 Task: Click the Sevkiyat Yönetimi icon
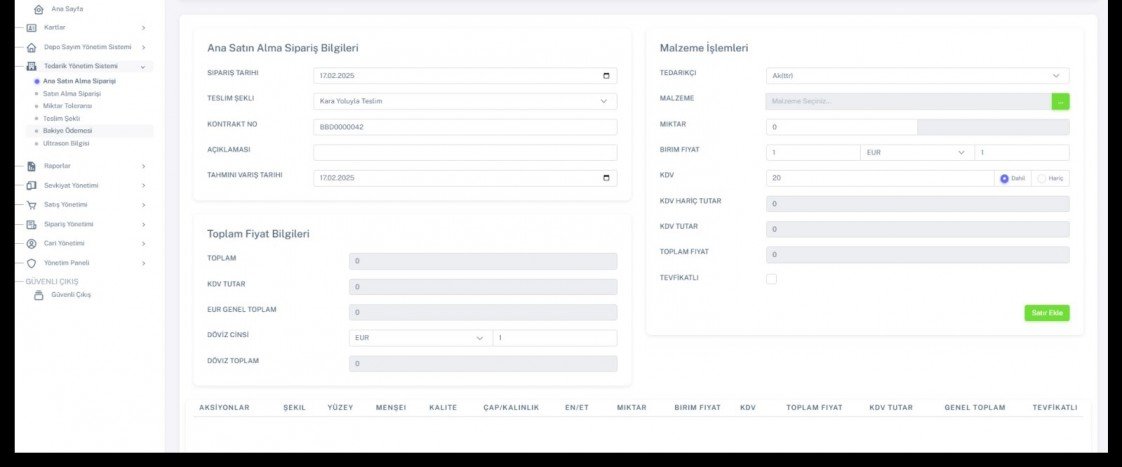click(x=31, y=186)
